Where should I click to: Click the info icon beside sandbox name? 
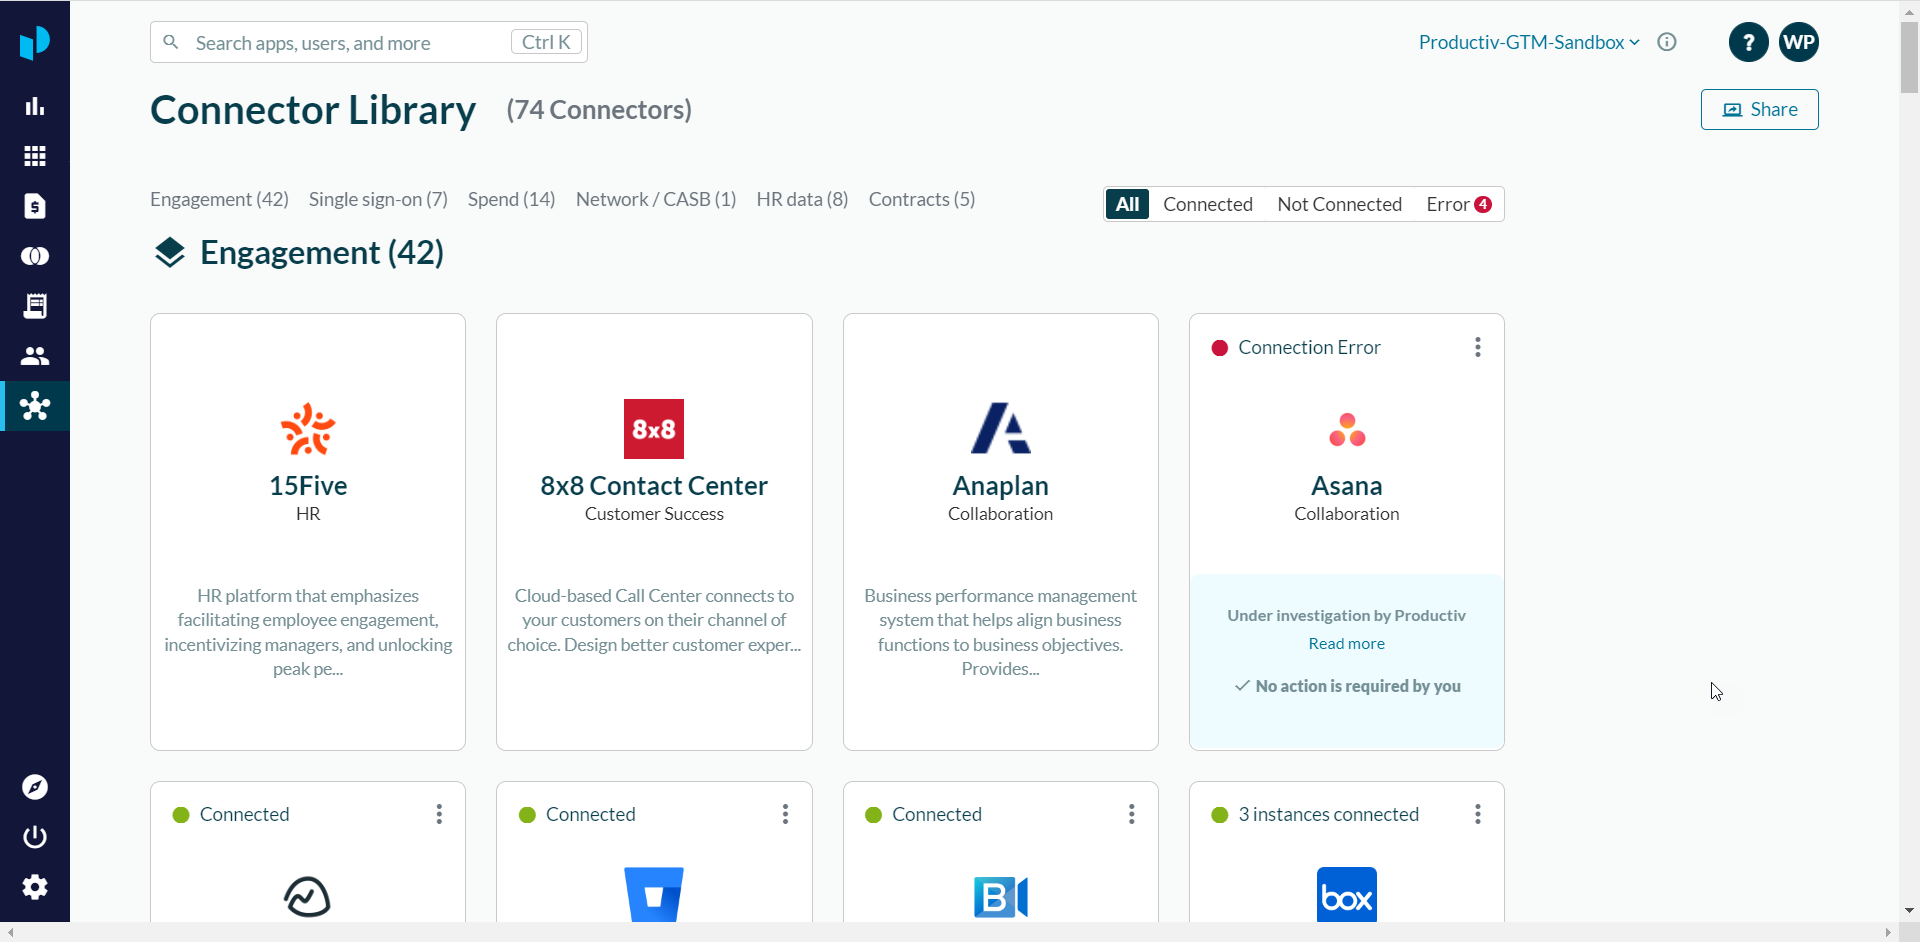point(1667,42)
